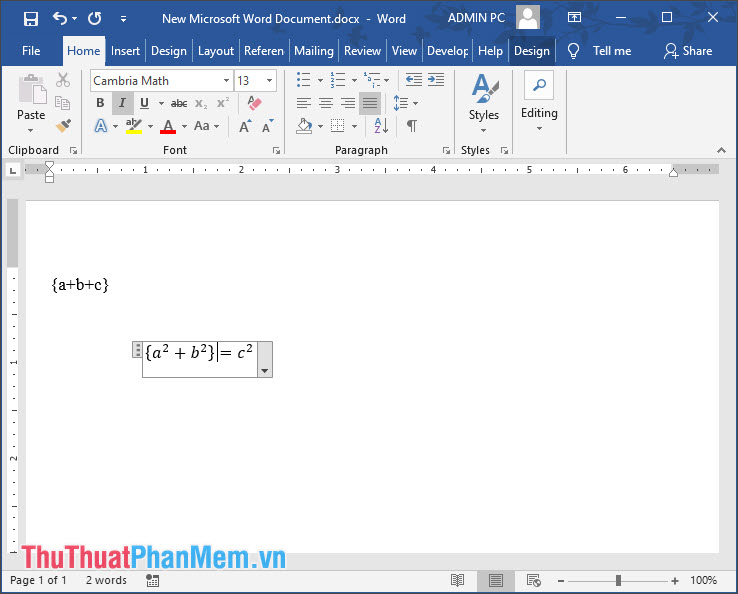The height and width of the screenshot is (594, 738).
Task: Open Paragraph dialog launcher
Action: (x=446, y=151)
